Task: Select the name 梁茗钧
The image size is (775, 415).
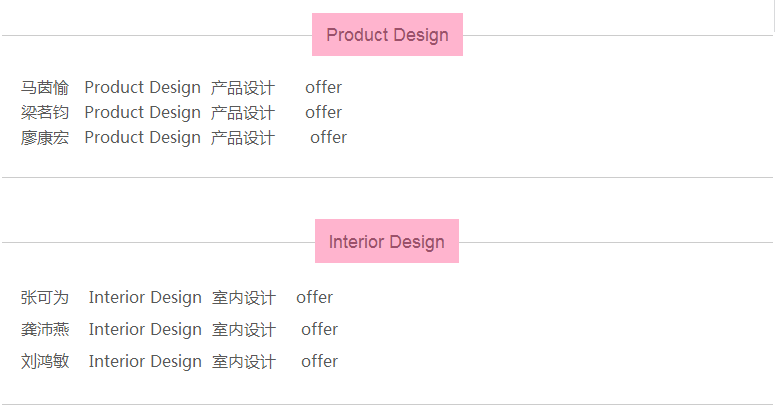Action: (45, 113)
